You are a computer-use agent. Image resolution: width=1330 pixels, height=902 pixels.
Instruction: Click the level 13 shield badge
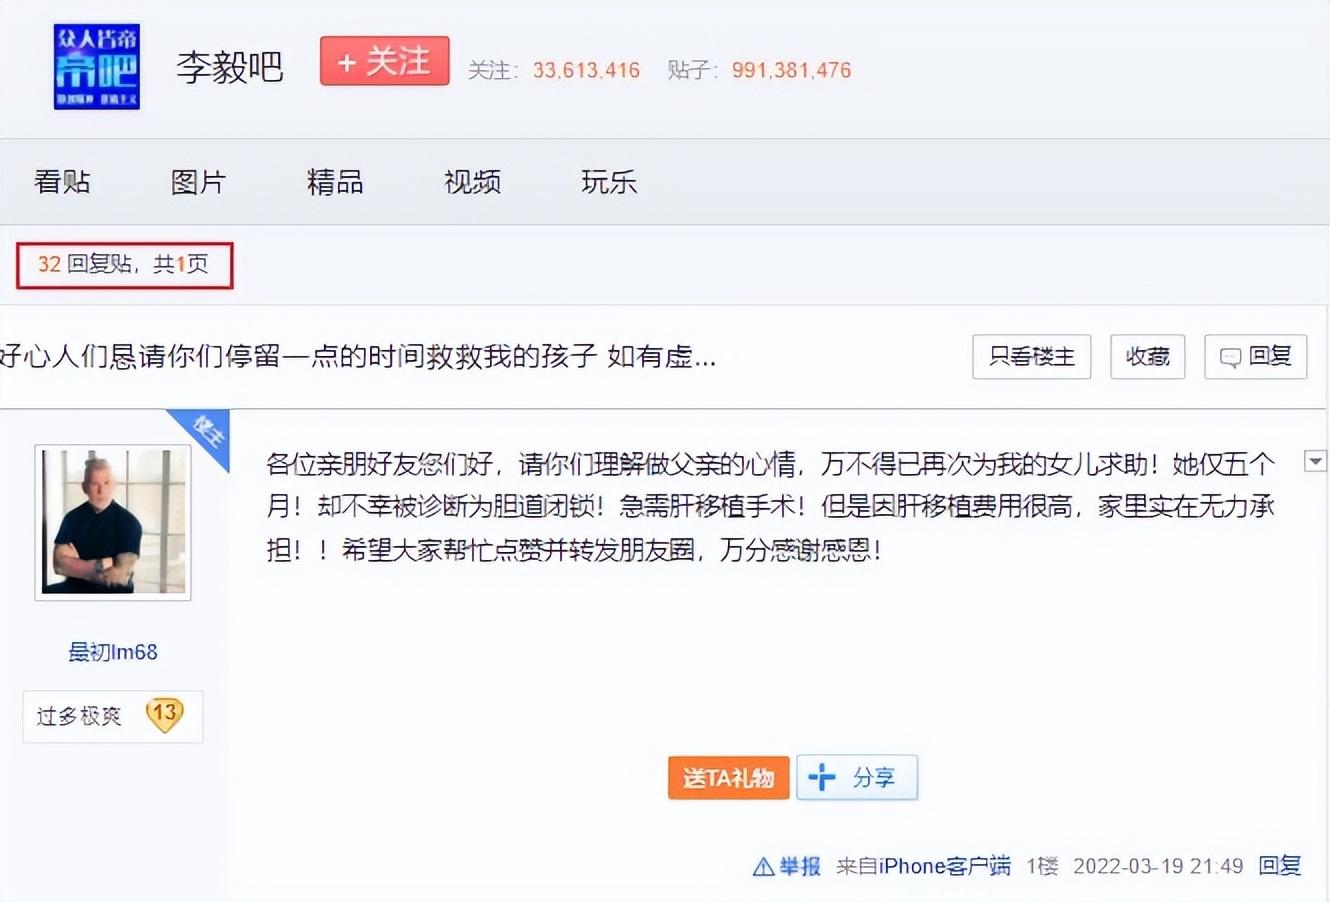tap(164, 715)
